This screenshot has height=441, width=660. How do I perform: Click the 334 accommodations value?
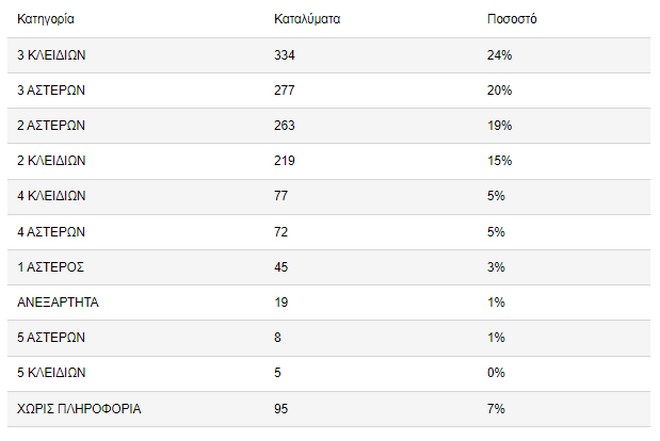click(x=283, y=56)
